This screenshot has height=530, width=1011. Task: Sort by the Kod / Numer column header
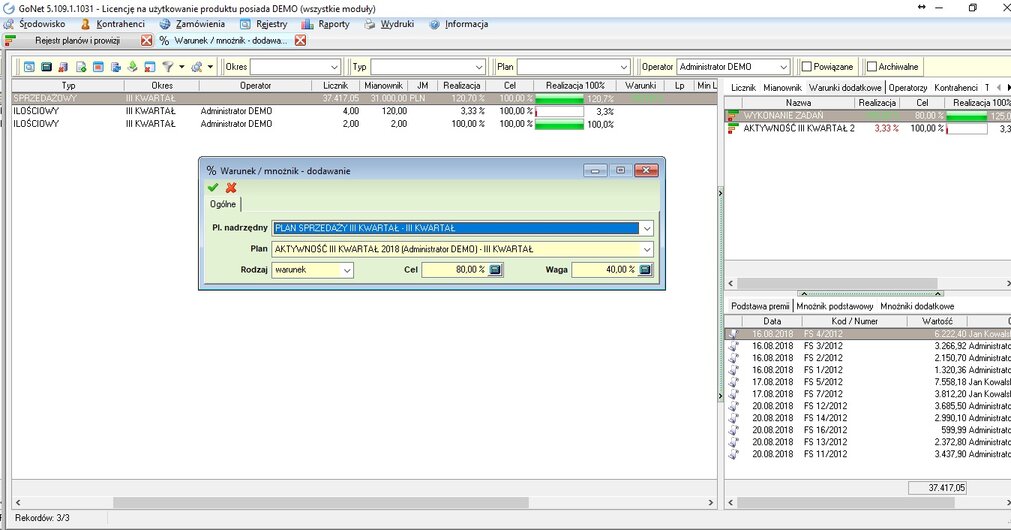(854, 321)
